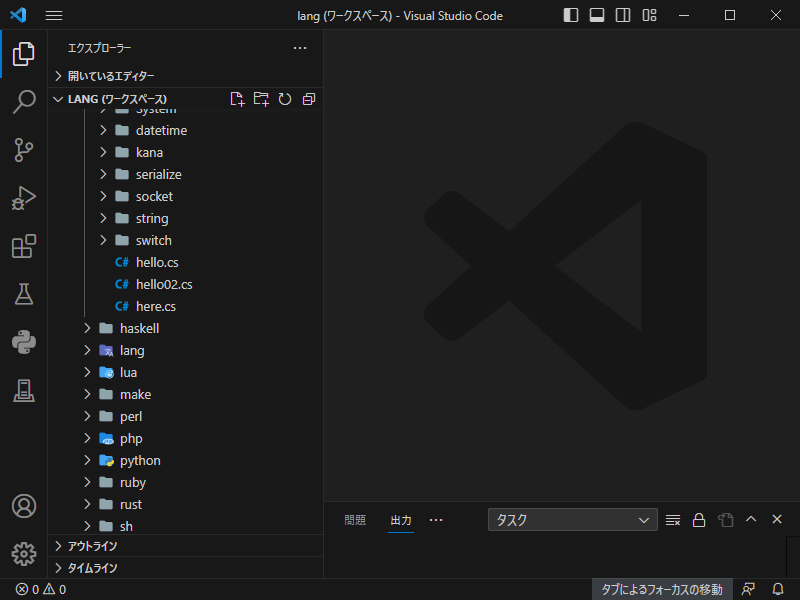The width and height of the screenshot is (800, 600).
Task: Expand the open editors section
Action: coord(186,76)
